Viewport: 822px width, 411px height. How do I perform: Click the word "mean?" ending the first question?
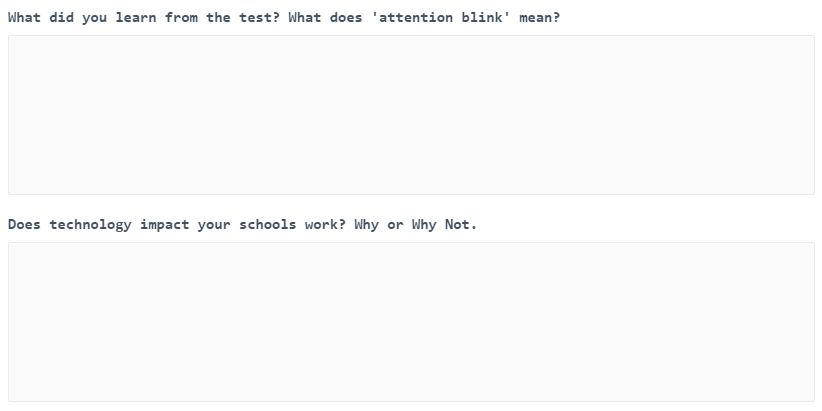(x=539, y=18)
